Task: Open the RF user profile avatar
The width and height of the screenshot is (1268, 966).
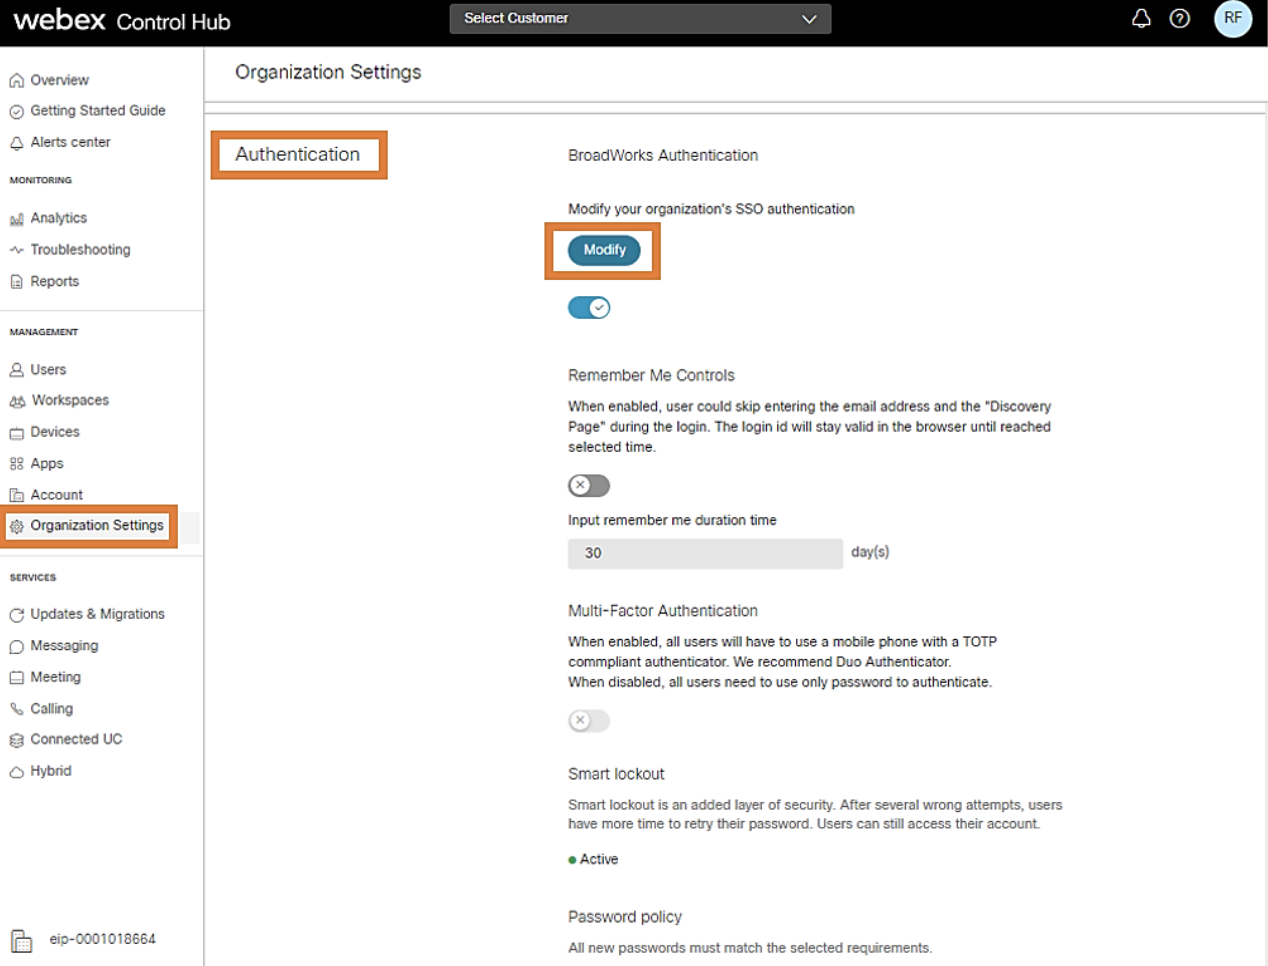Action: (x=1233, y=18)
